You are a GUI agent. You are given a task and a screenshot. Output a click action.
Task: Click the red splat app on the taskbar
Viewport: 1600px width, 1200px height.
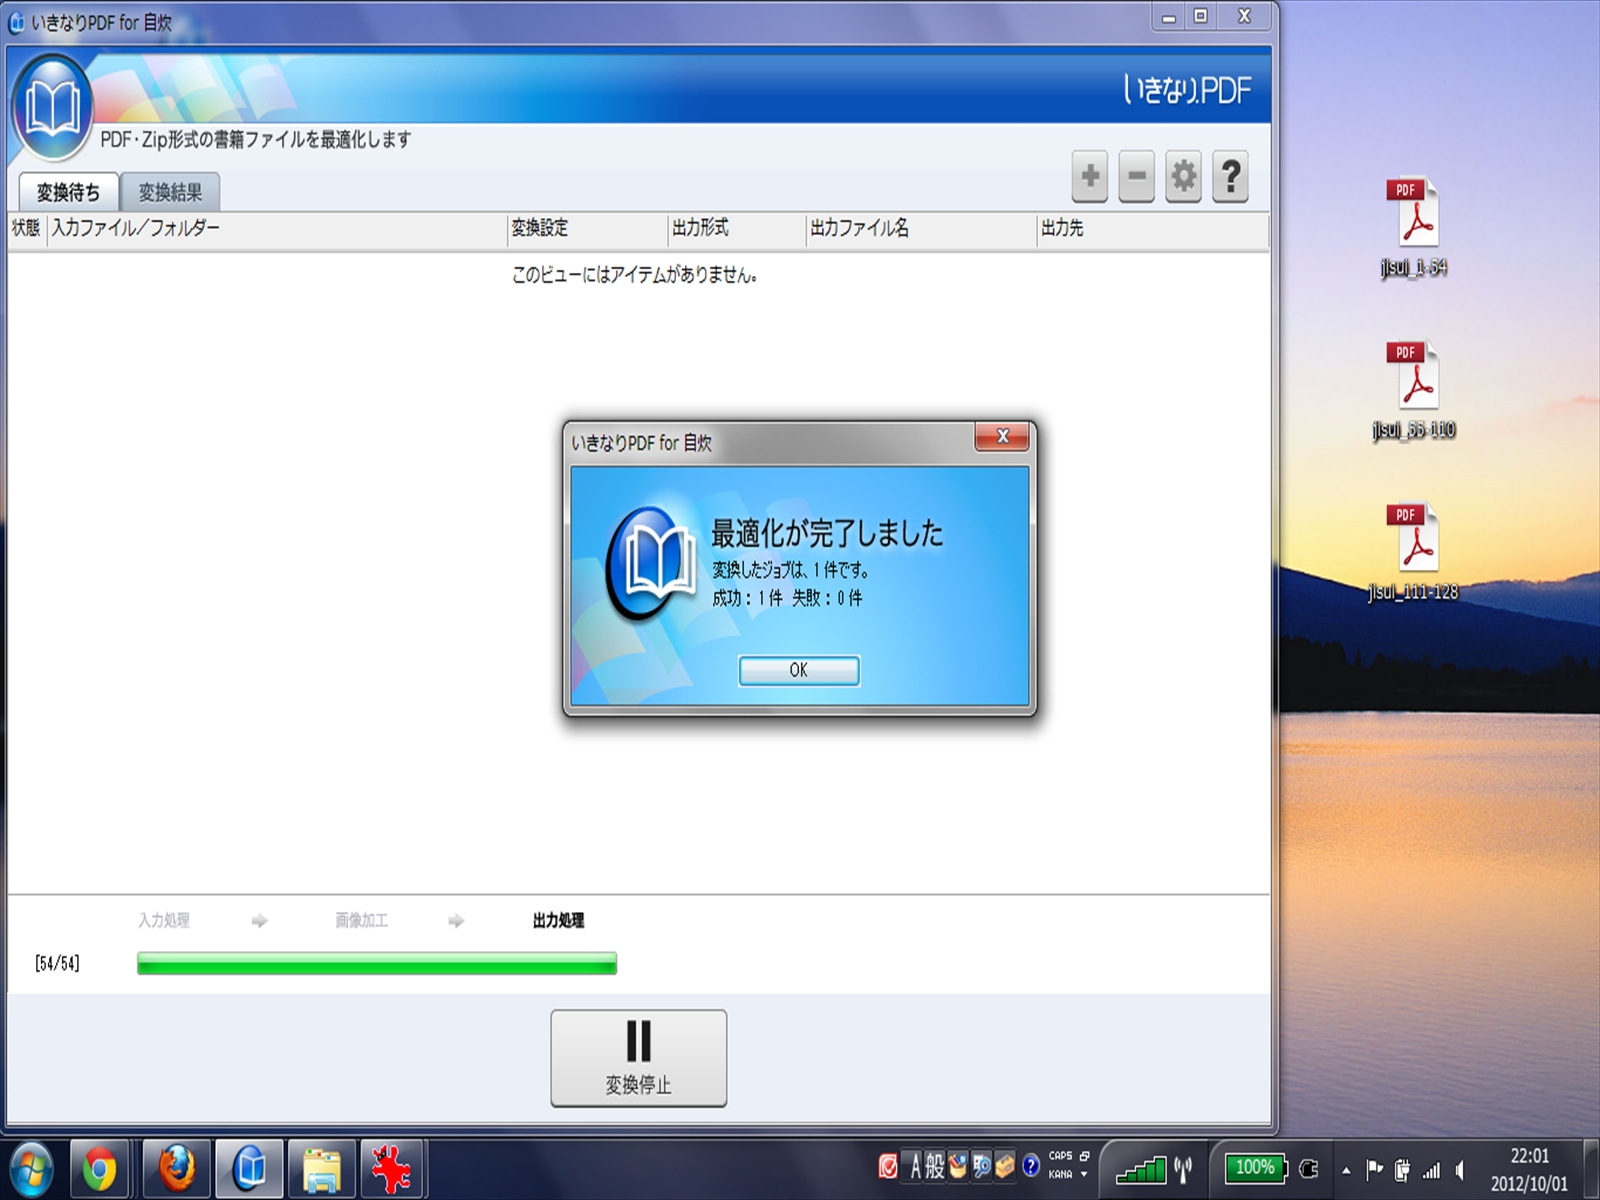(x=392, y=1168)
